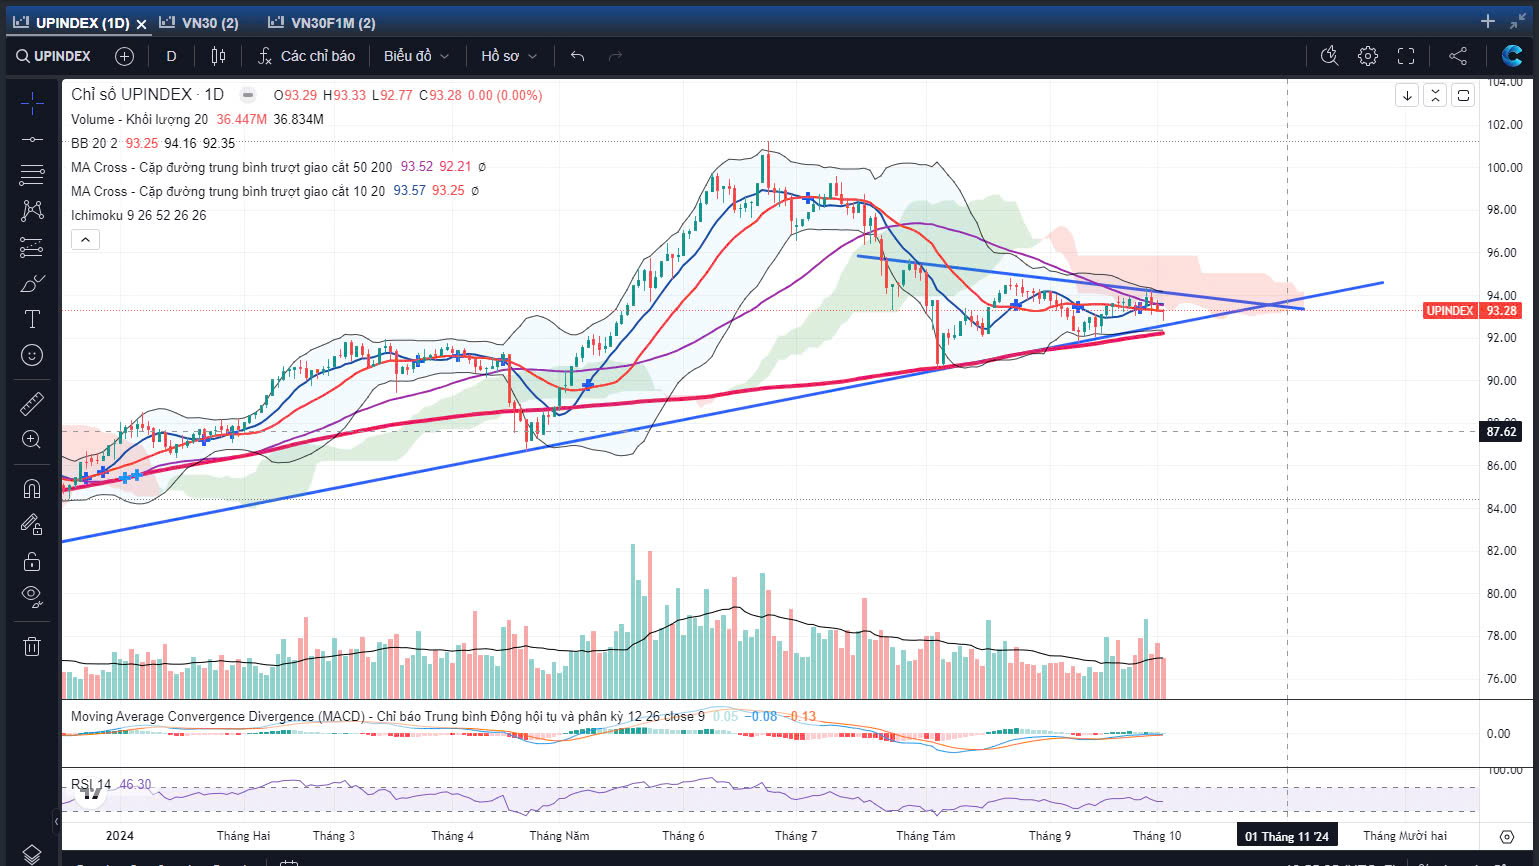Open the object tree layers icon
This screenshot has width=1539, height=866.
pyautogui.click(x=32, y=854)
